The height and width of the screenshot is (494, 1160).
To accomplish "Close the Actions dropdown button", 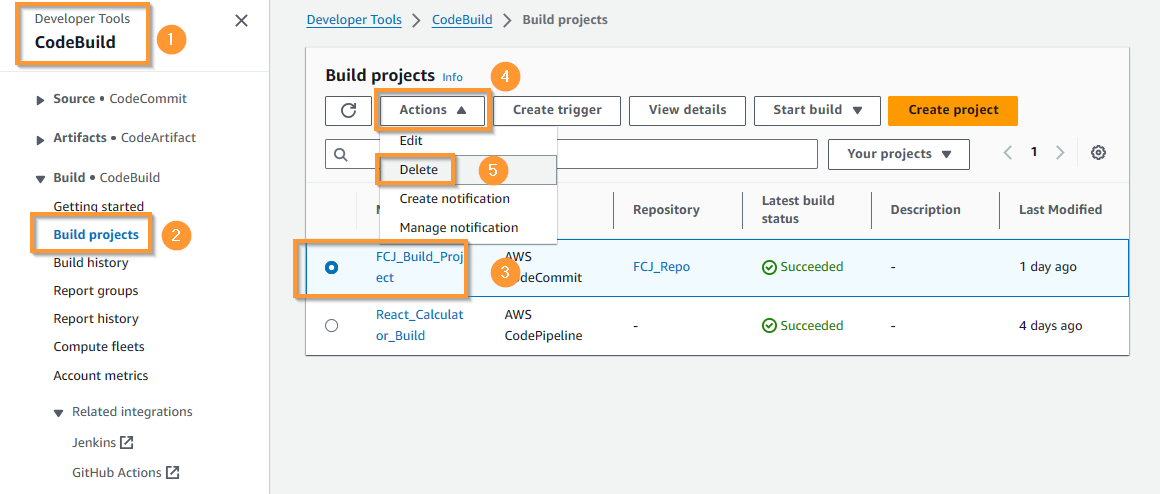I will point(433,110).
